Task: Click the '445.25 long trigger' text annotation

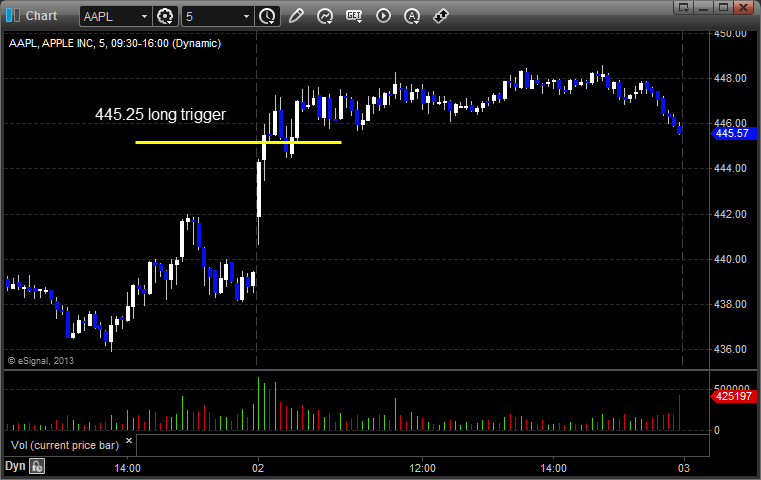Action: (161, 115)
